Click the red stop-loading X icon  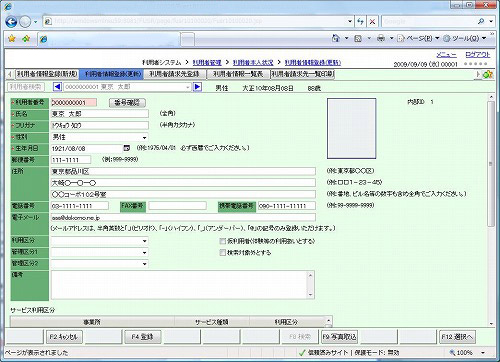click(373, 21)
